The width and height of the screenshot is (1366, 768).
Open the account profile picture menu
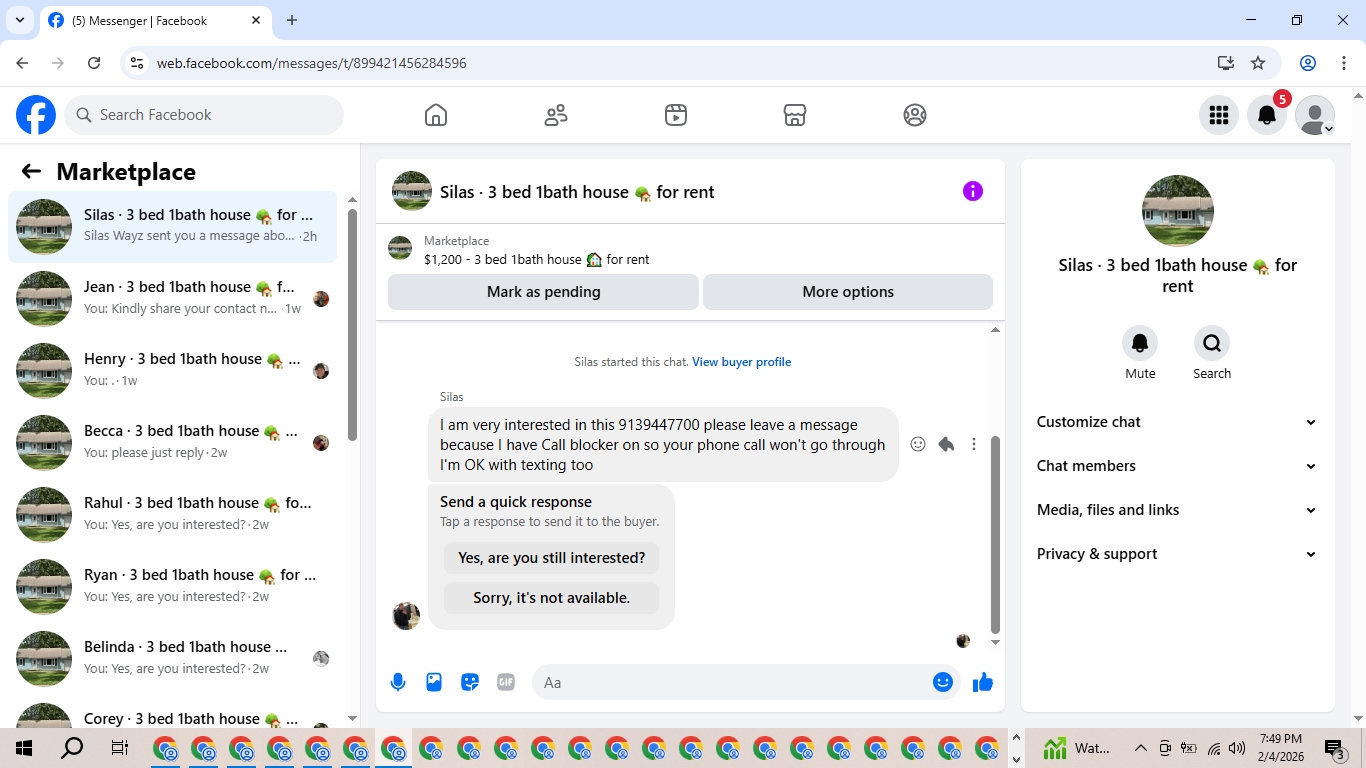pyautogui.click(x=1315, y=115)
